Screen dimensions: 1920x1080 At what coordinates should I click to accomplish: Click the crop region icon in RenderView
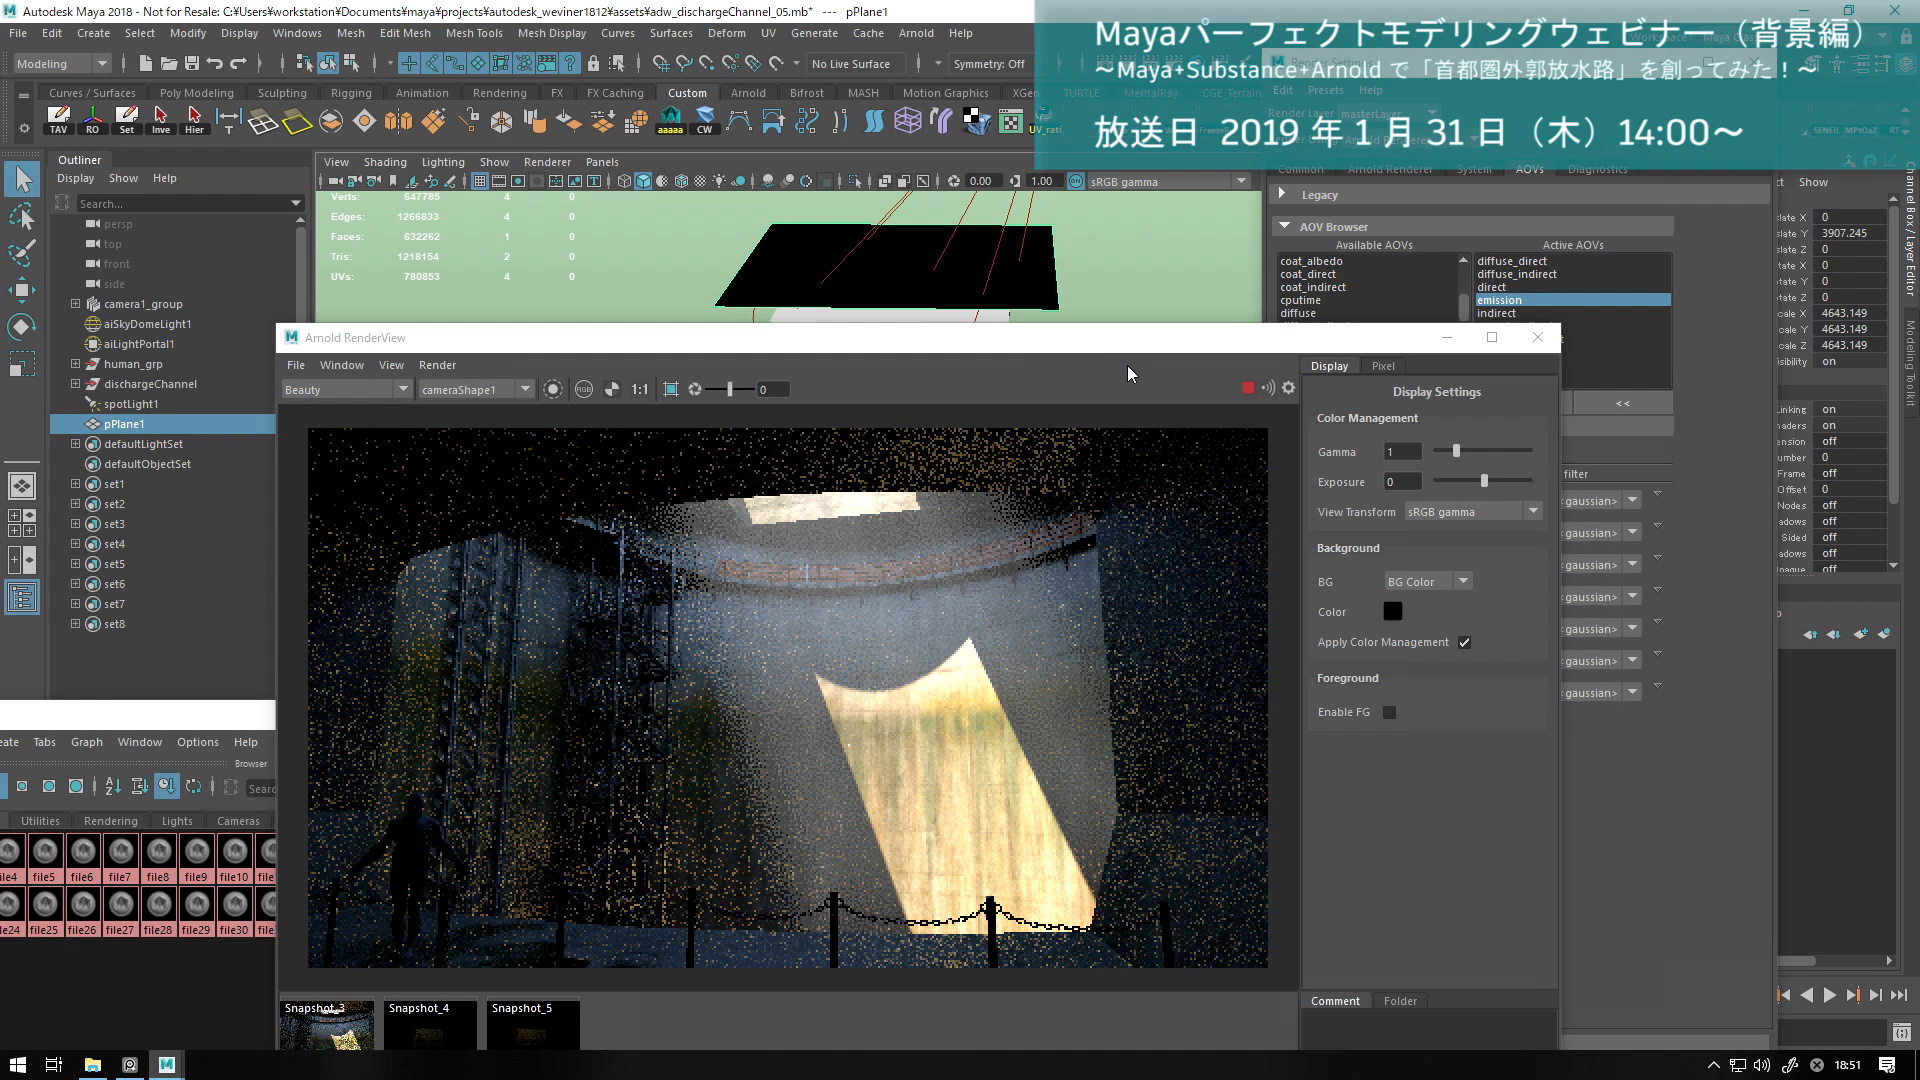tap(671, 389)
